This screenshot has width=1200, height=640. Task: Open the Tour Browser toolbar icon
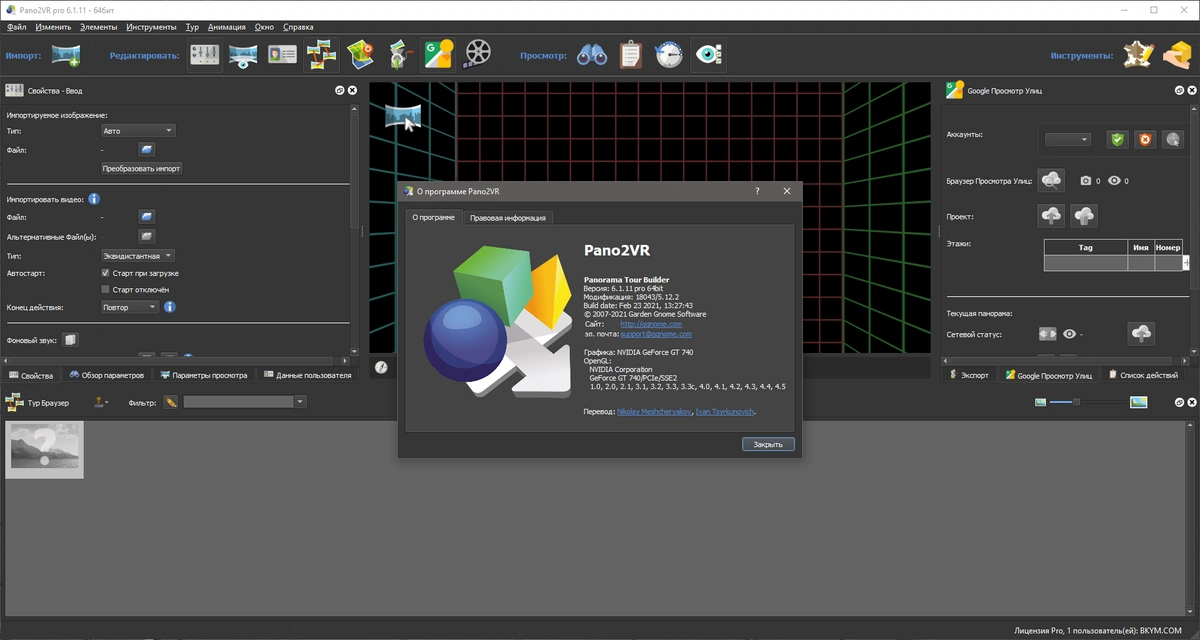(321, 54)
